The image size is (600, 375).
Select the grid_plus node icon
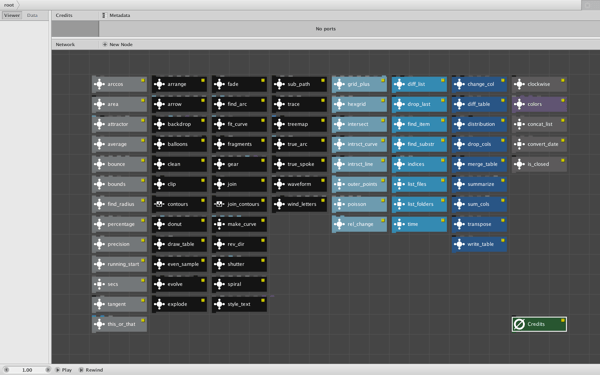coord(339,84)
